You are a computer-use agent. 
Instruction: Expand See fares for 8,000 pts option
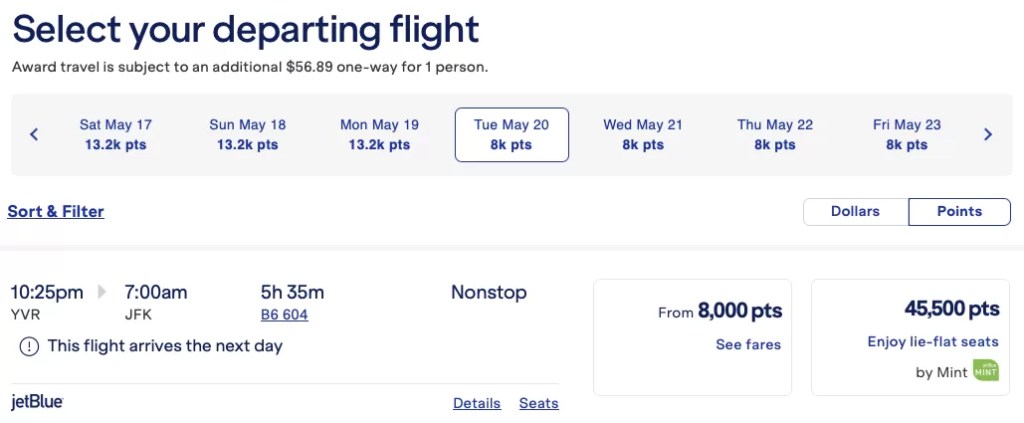[x=748, y=344]
